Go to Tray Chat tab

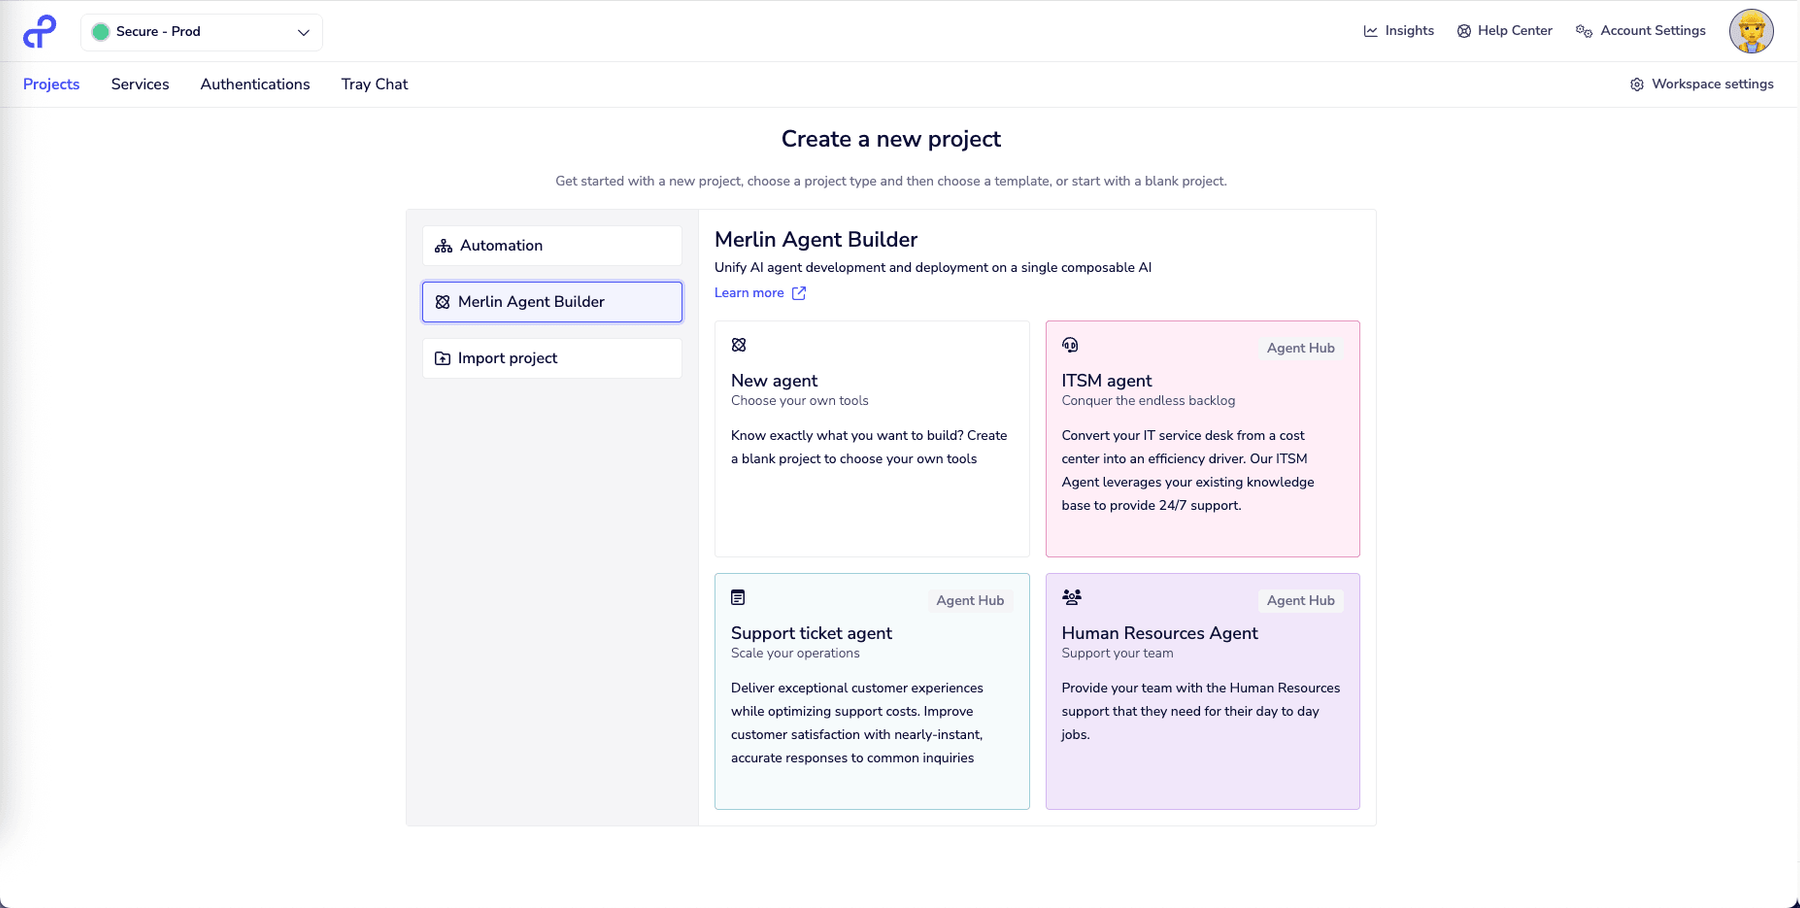click(374, 84)
